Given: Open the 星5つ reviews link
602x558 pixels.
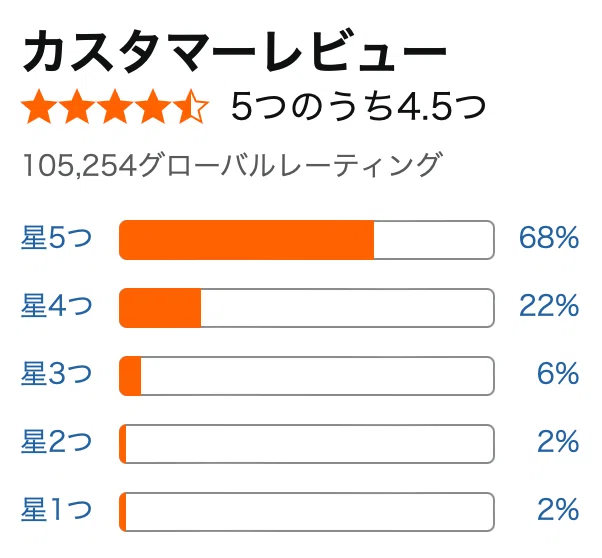Looking at the screenshot, I should pos(56,238).
